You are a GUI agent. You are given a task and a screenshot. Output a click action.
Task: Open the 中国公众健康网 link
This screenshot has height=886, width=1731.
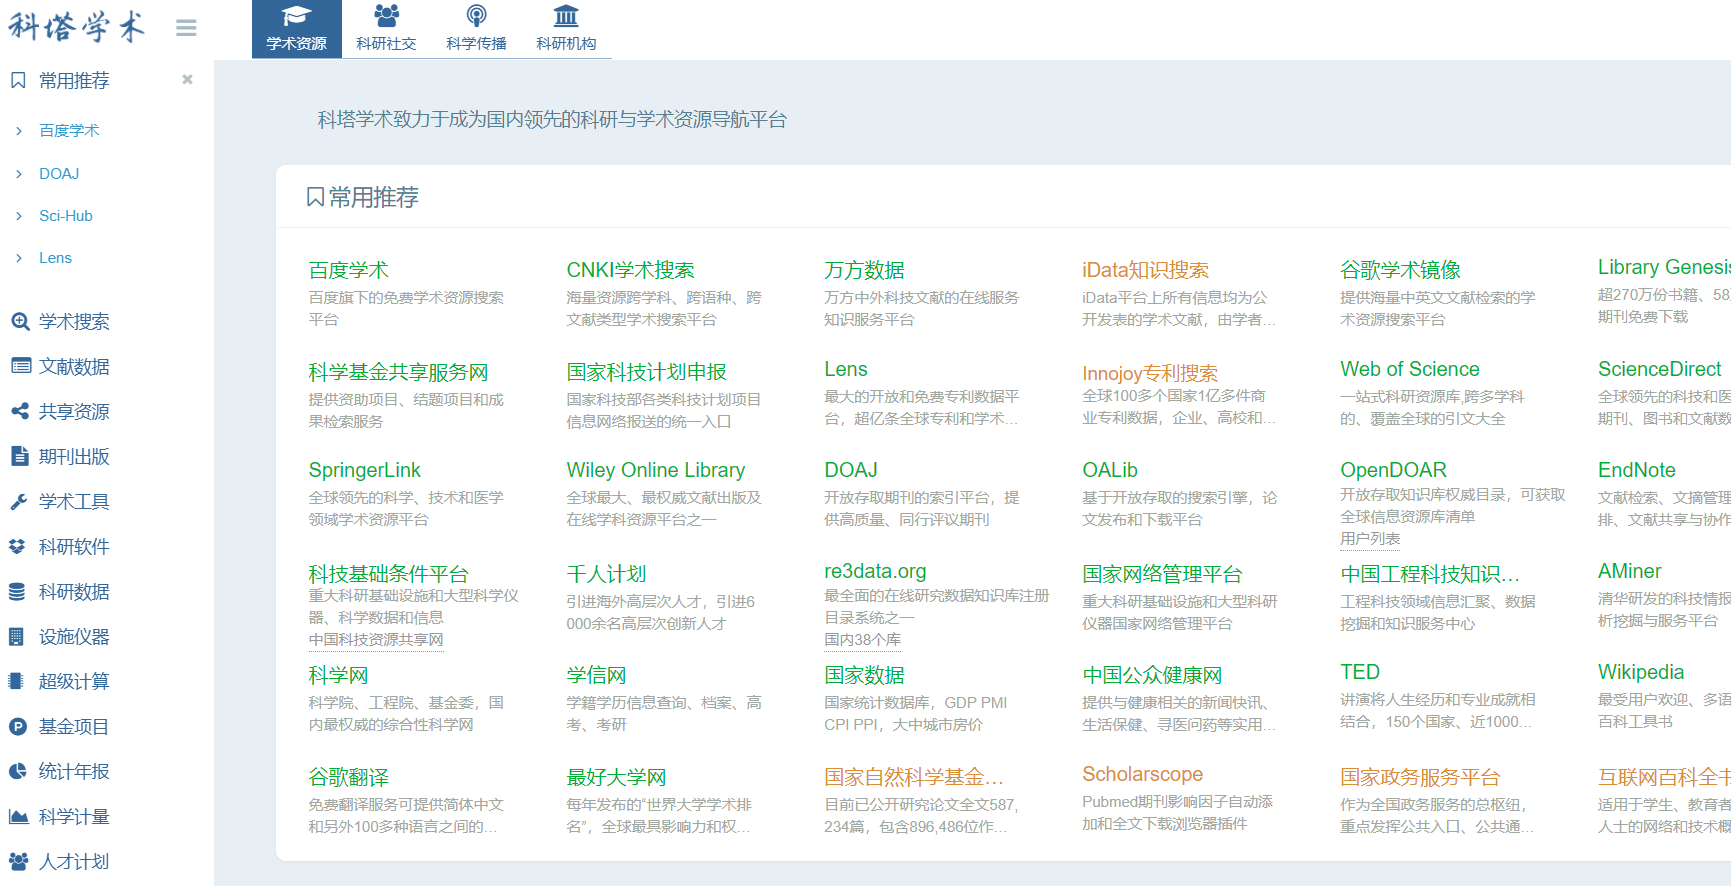[x=1152, y=675]
